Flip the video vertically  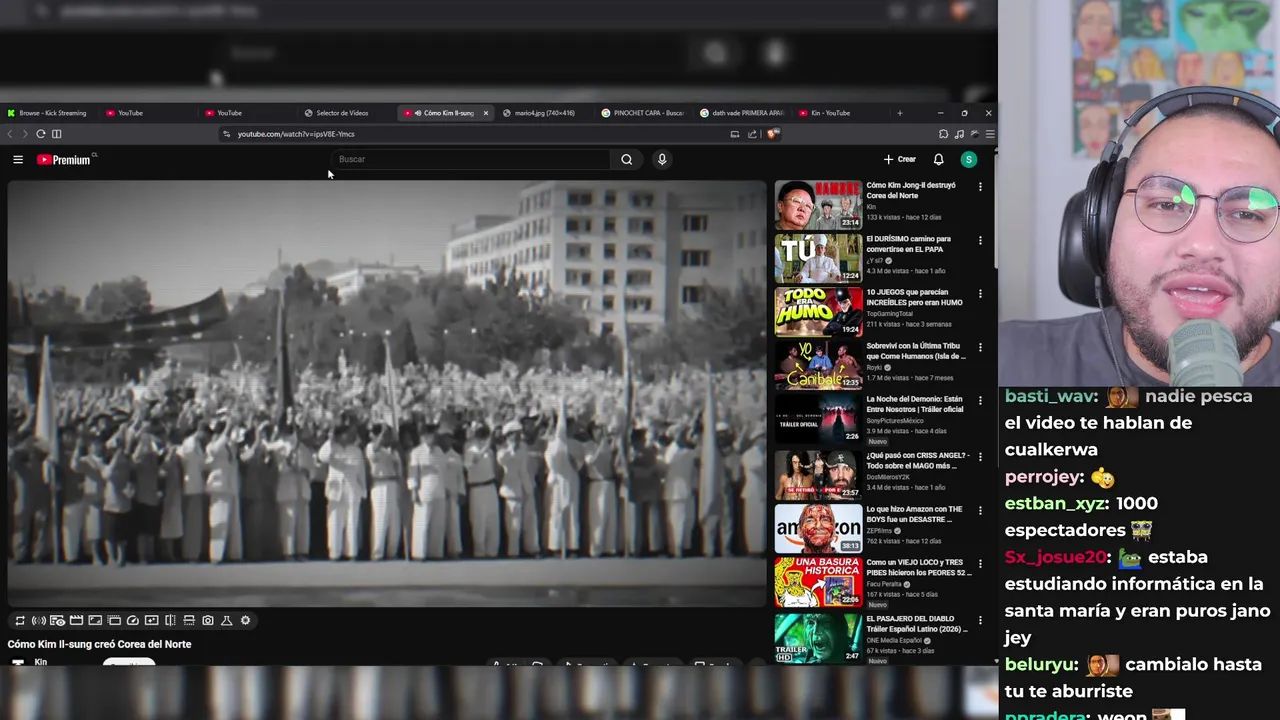189,620
